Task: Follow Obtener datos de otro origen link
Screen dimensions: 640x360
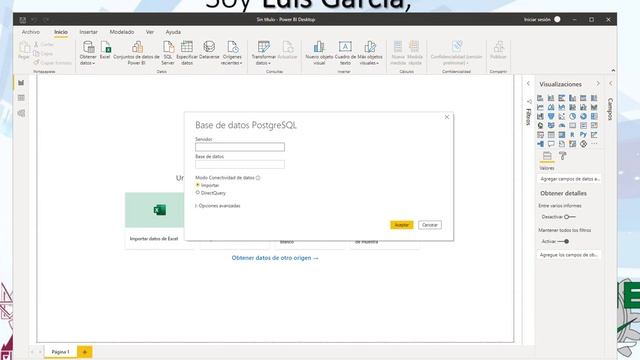Action: pyautogui.click(x=275, y=258)
